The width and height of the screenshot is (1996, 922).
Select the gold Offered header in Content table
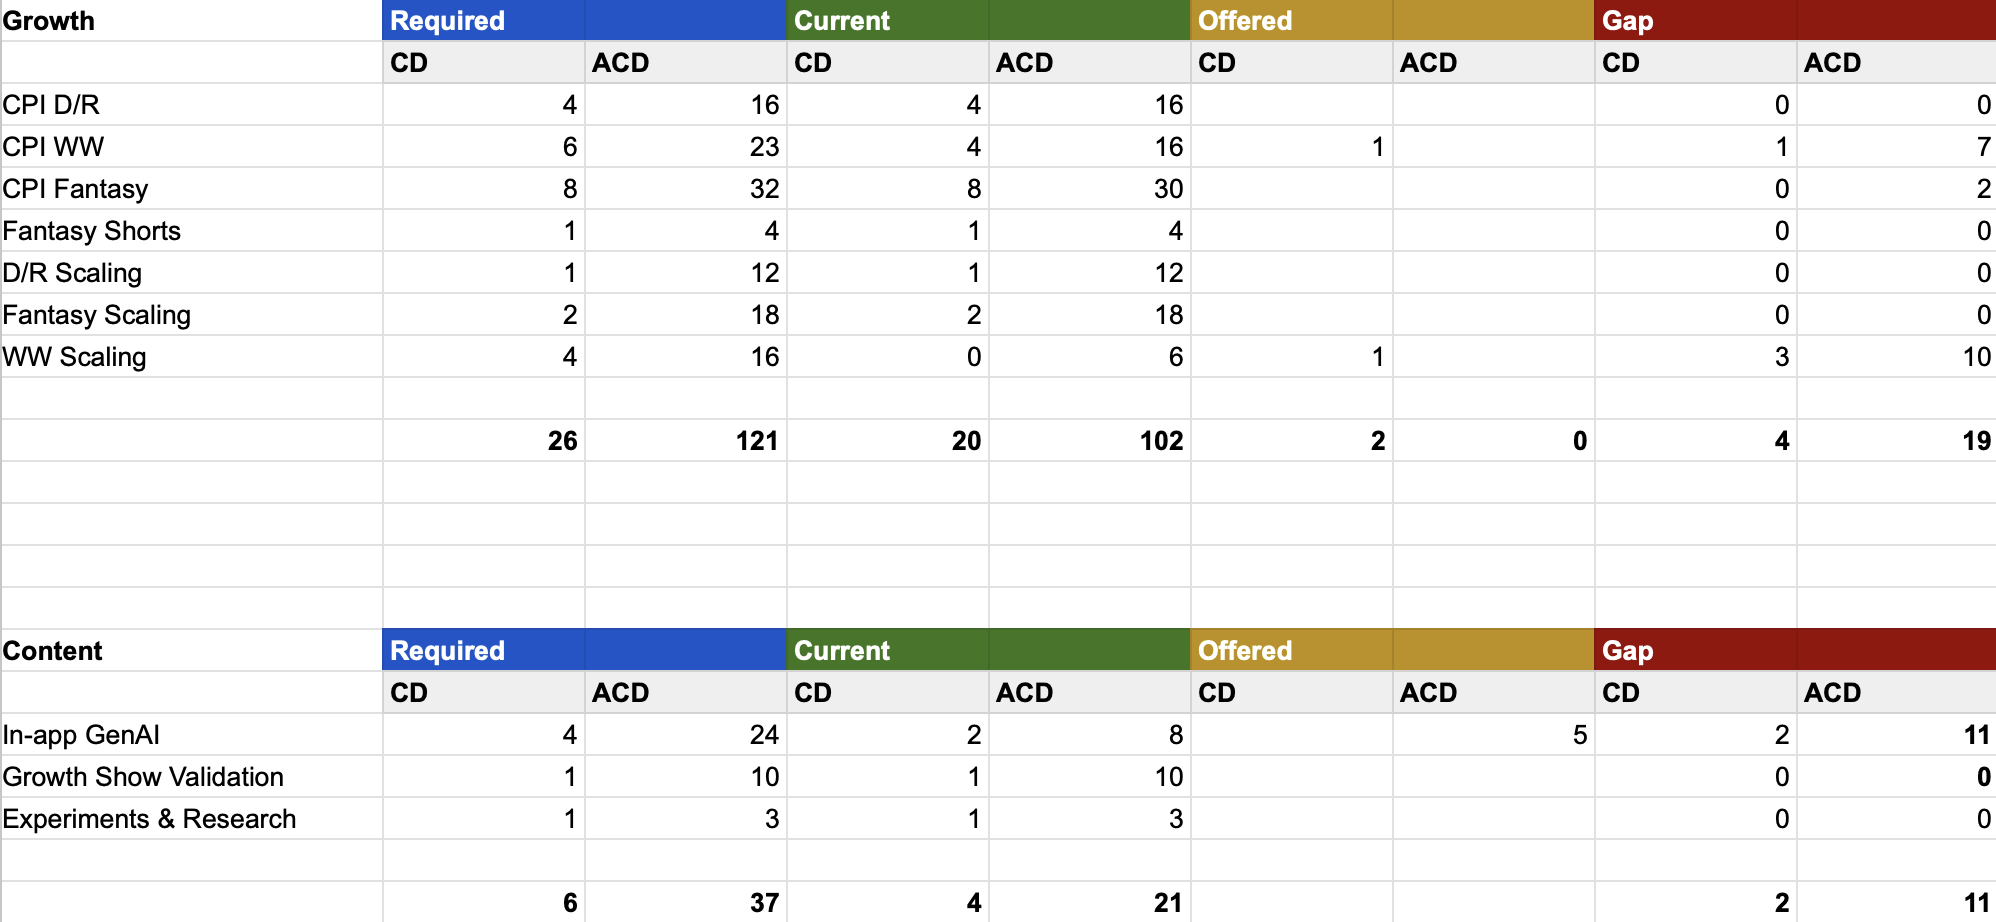(1392, 650)
